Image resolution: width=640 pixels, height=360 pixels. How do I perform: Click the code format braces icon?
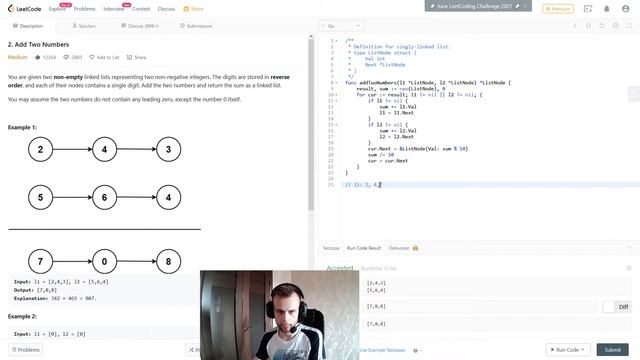(x=588, y=26)
